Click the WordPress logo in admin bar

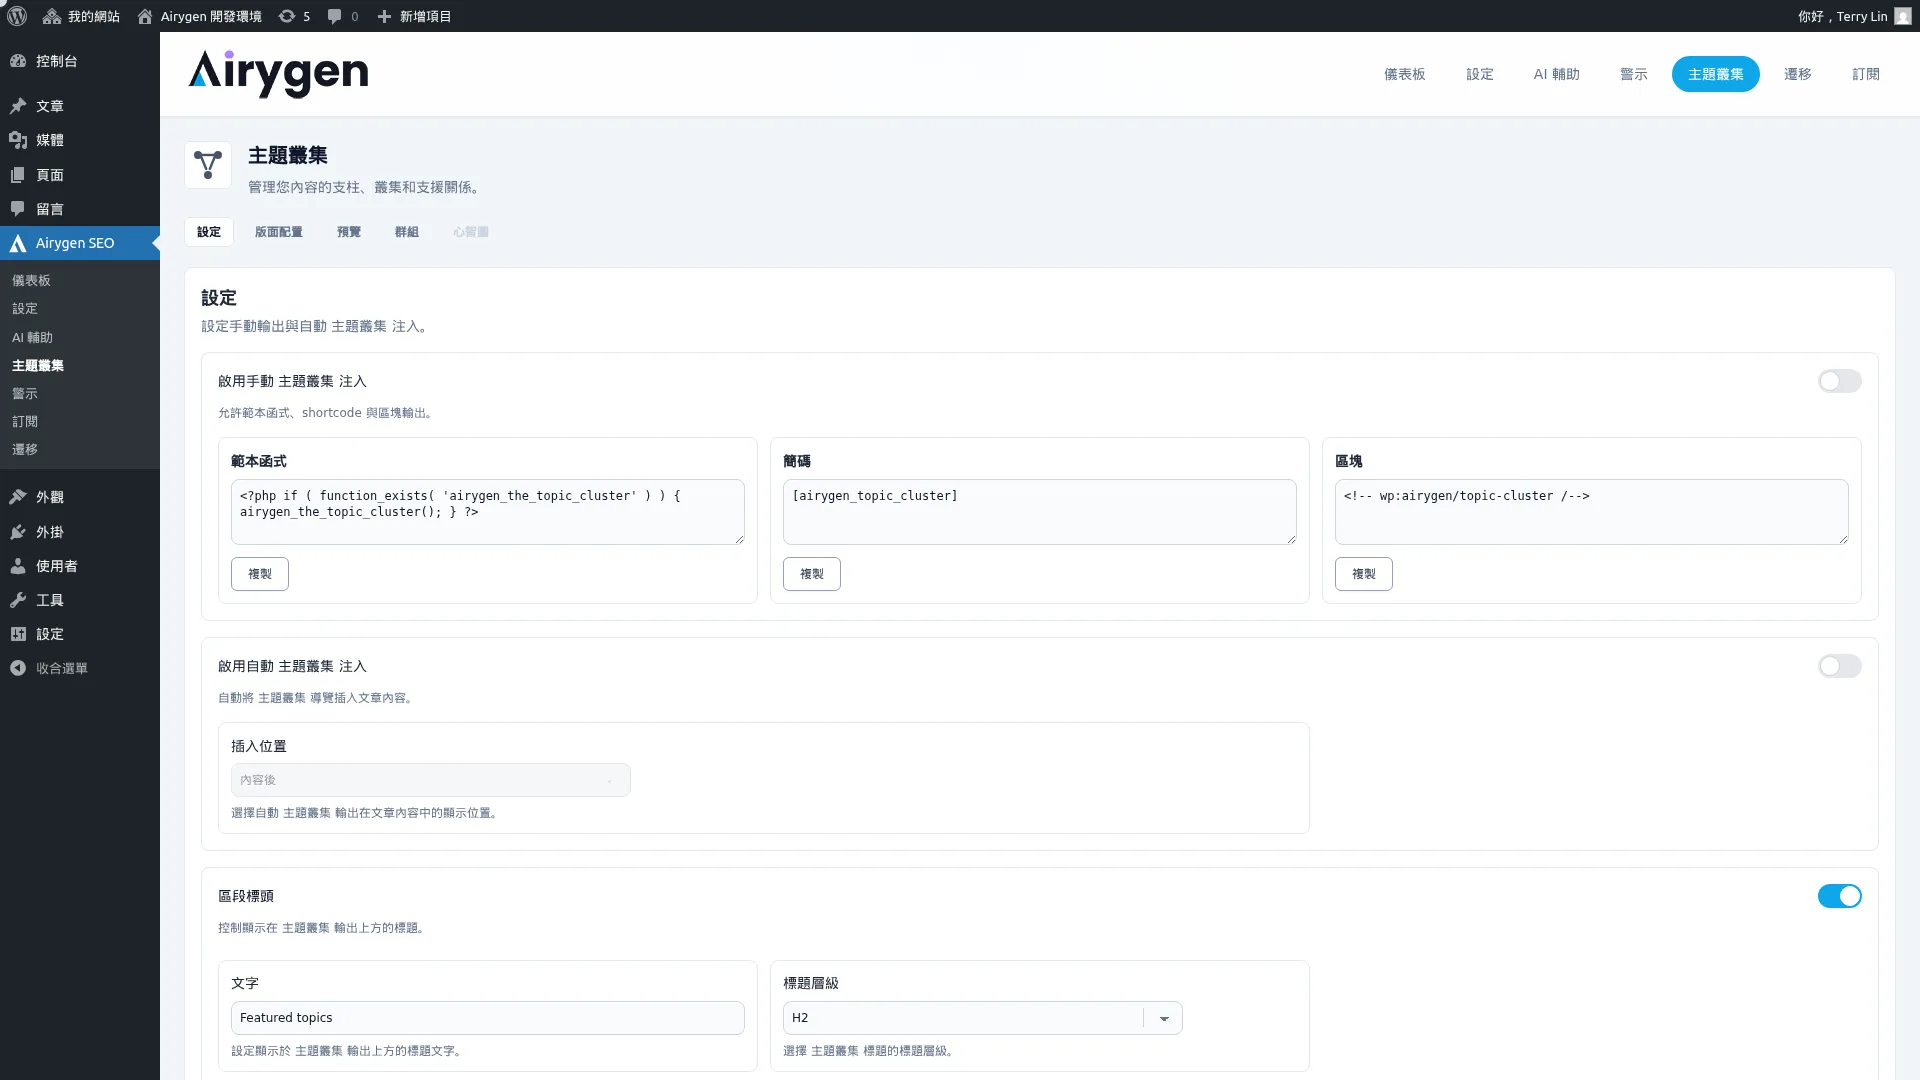[16, 16]
